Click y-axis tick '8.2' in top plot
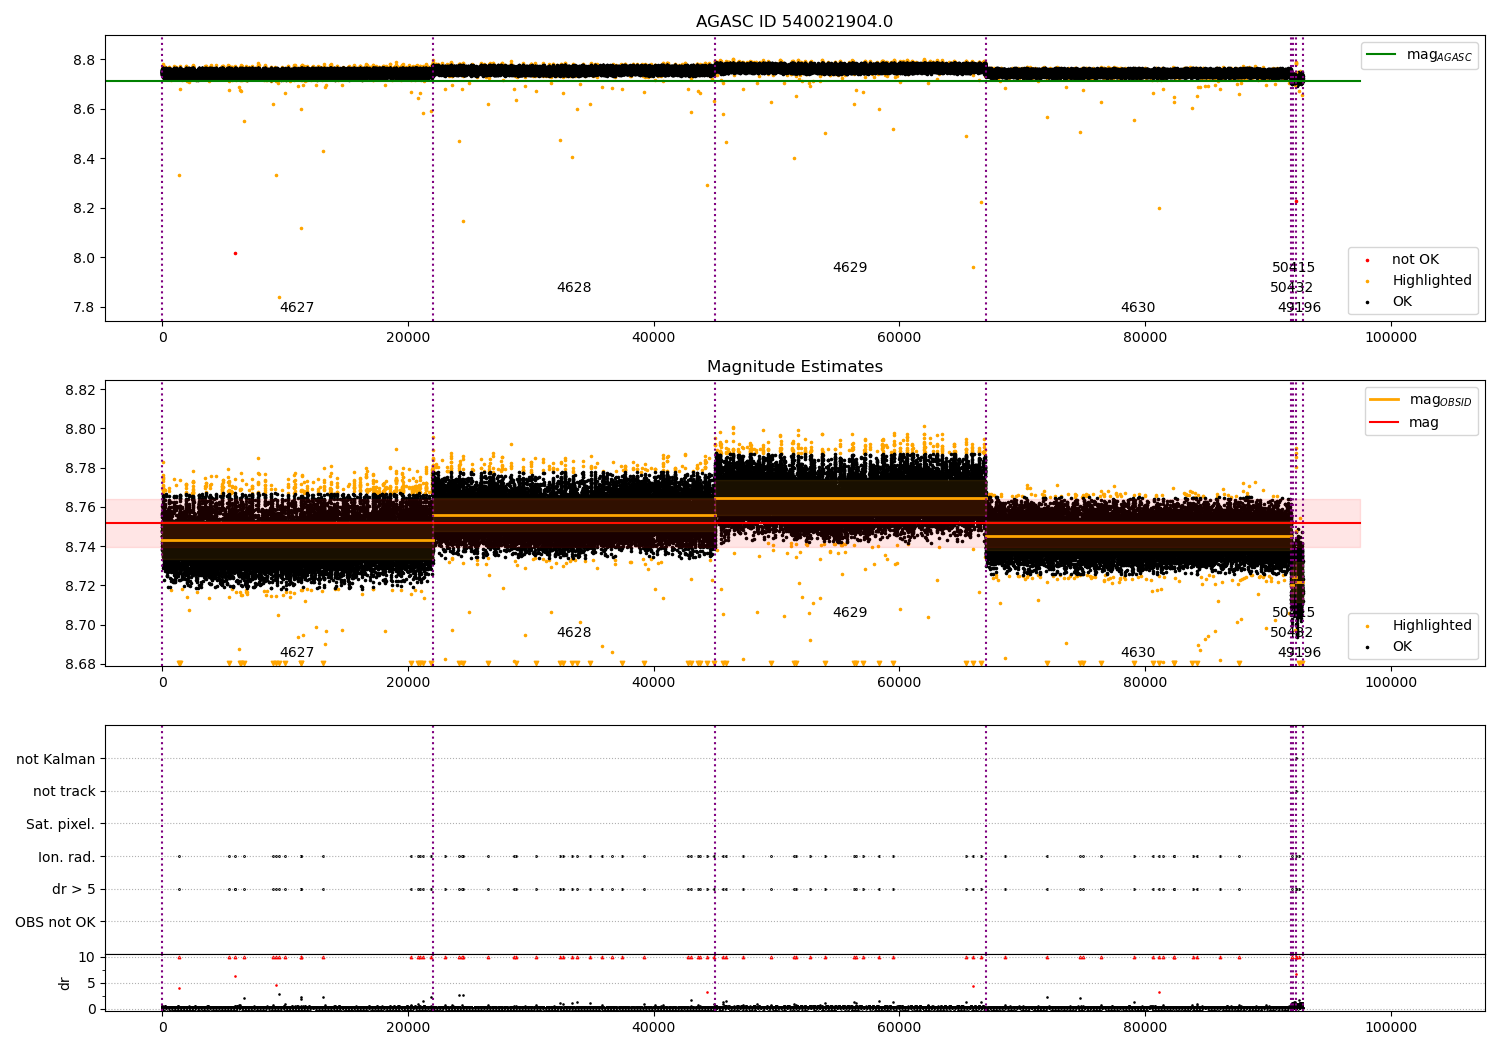This screenshot has height=1050, width=1500. pyautogui.click(x=85, y=208)
